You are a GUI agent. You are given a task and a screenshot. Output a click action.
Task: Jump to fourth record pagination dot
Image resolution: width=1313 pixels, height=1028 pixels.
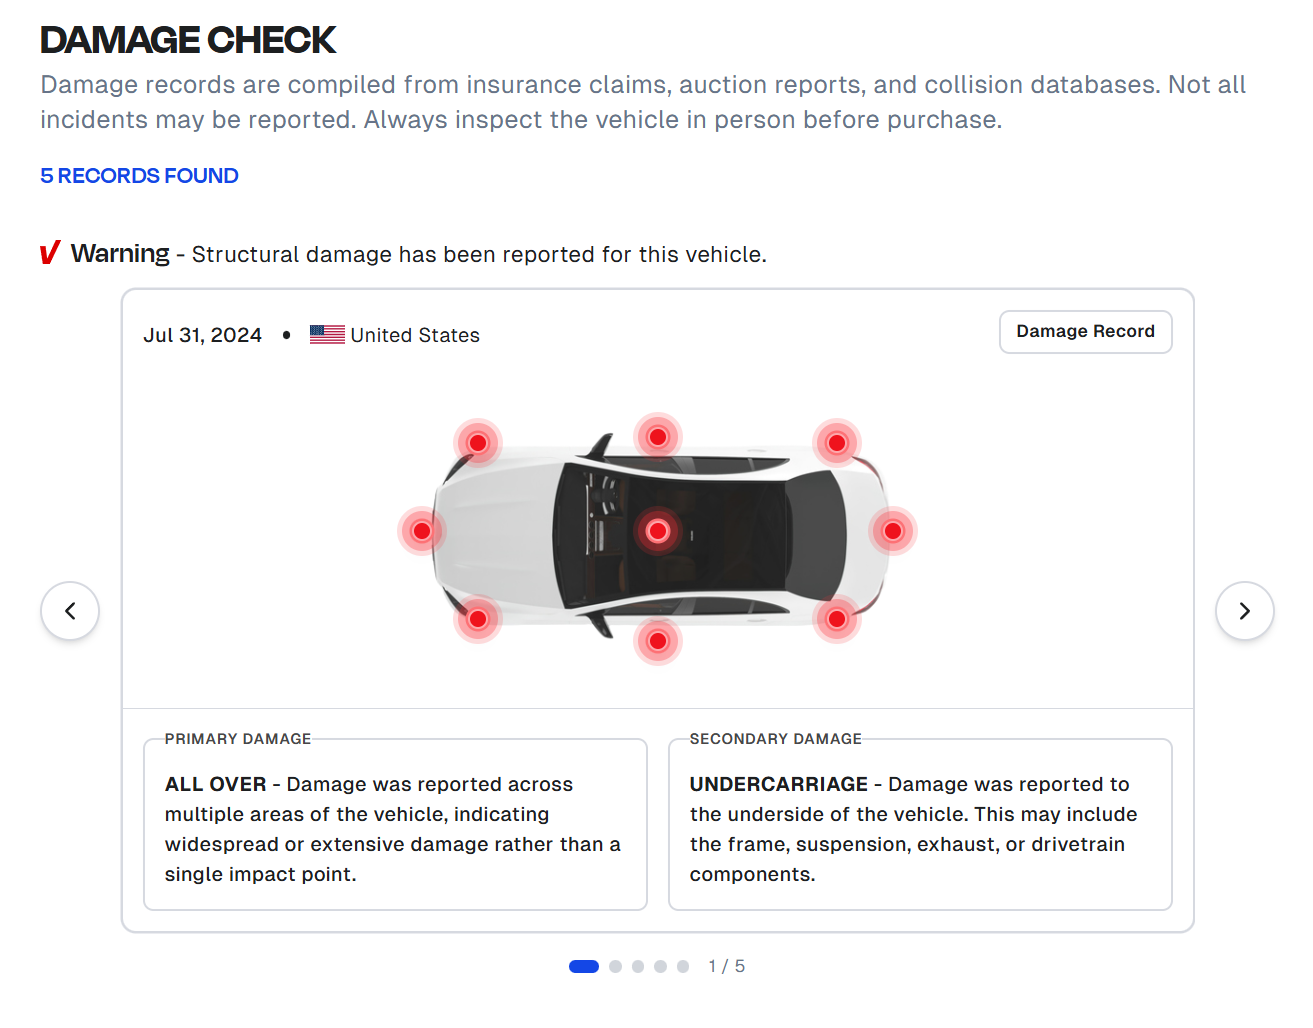(x=660, y=967)
